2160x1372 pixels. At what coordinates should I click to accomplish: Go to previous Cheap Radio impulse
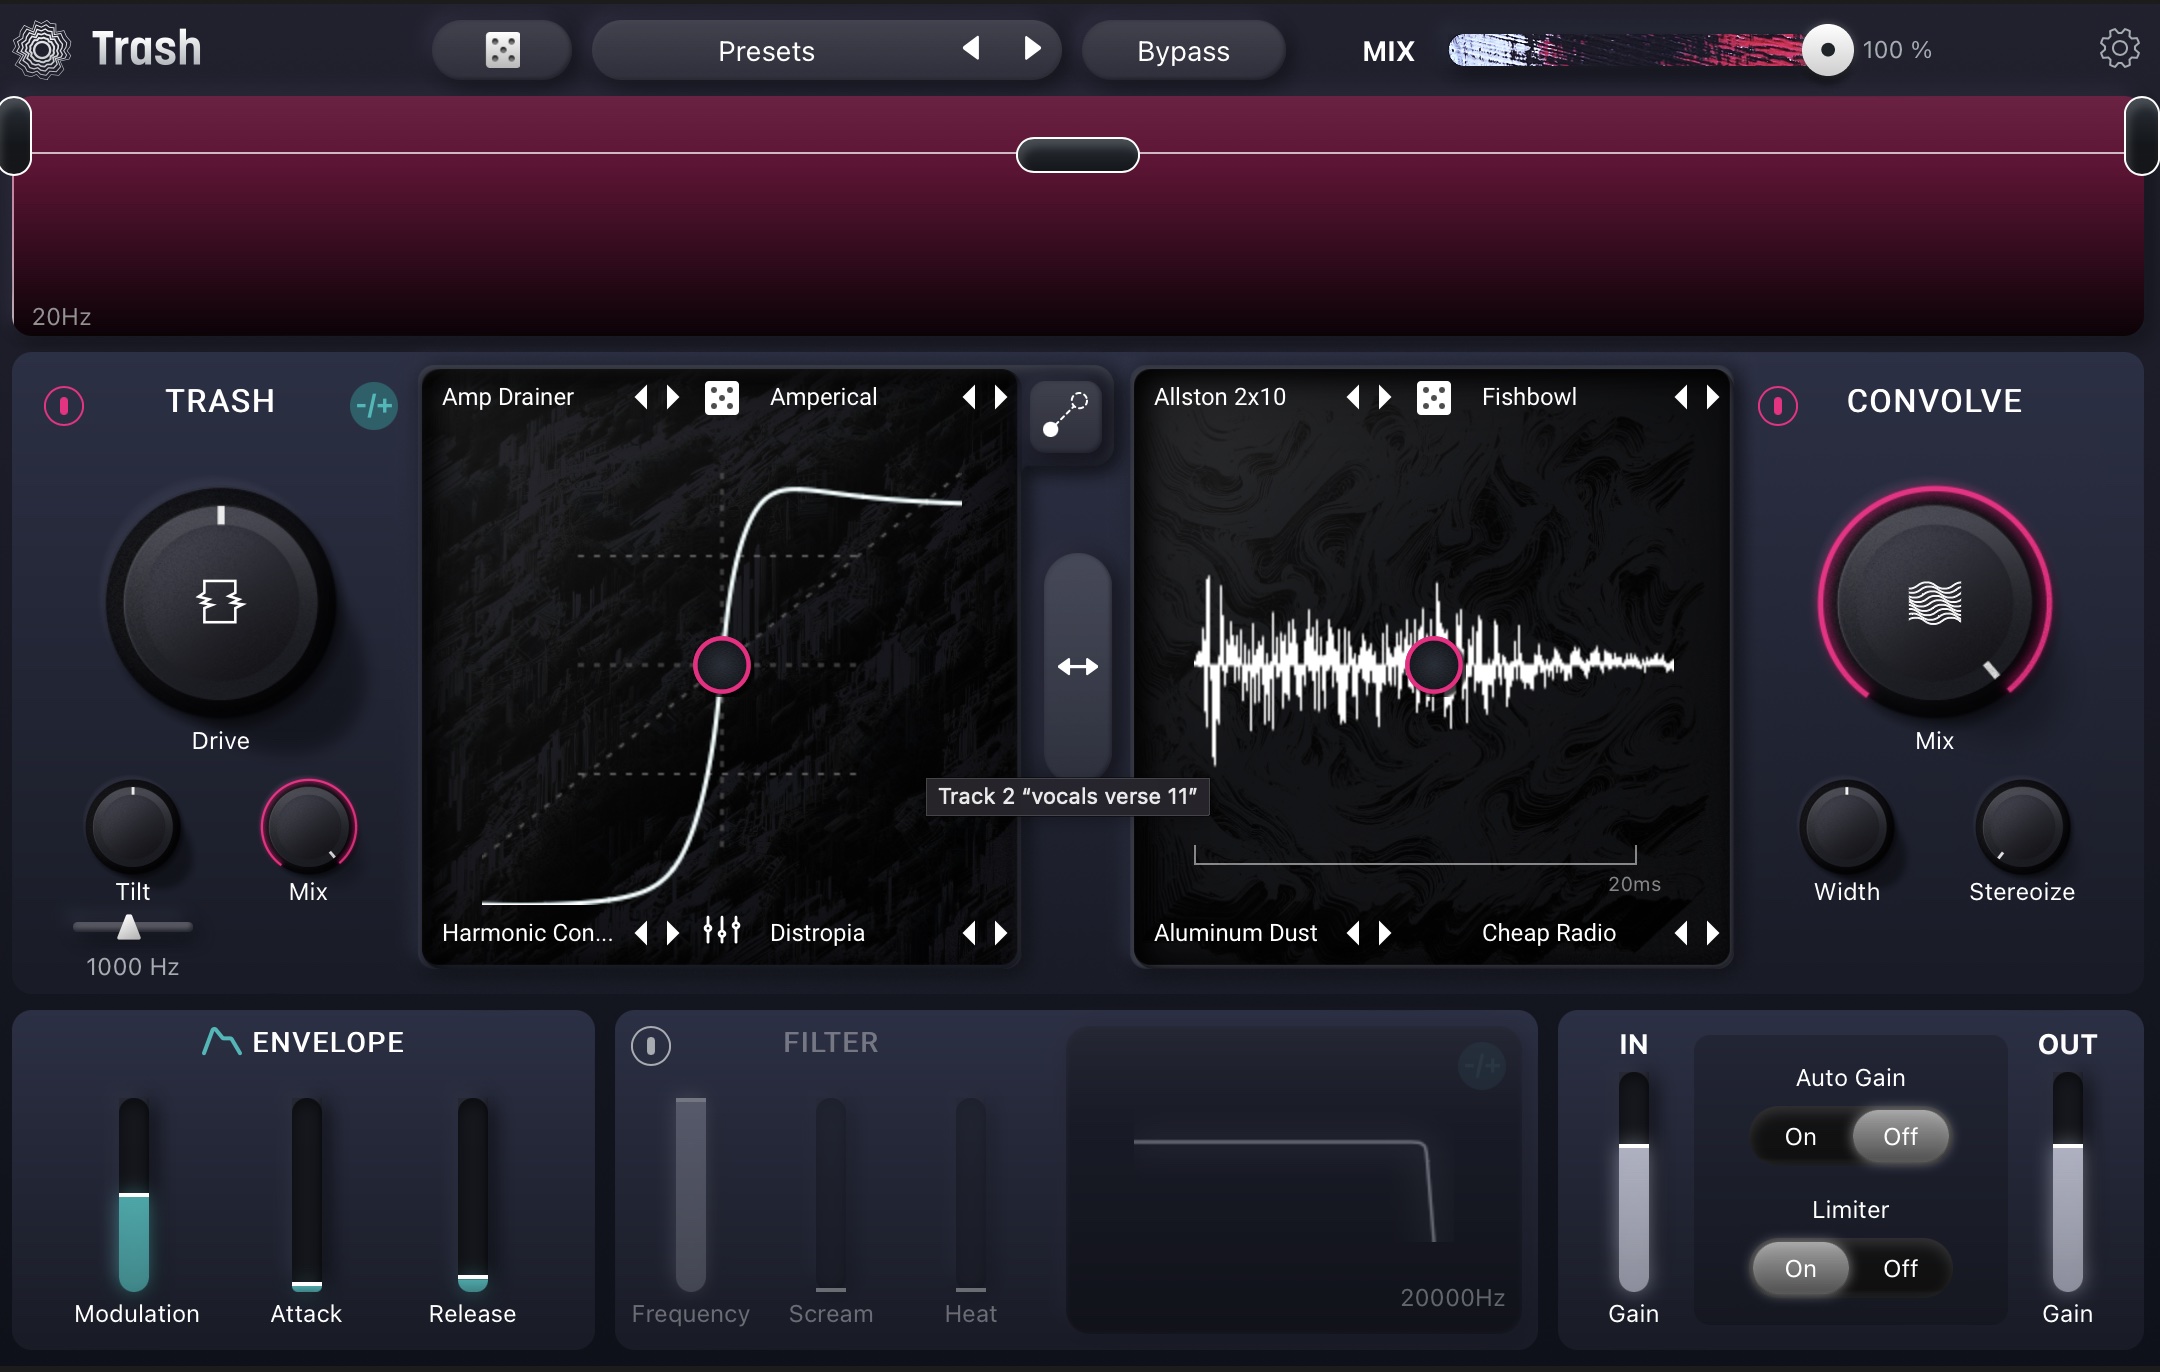(1681, 933)
